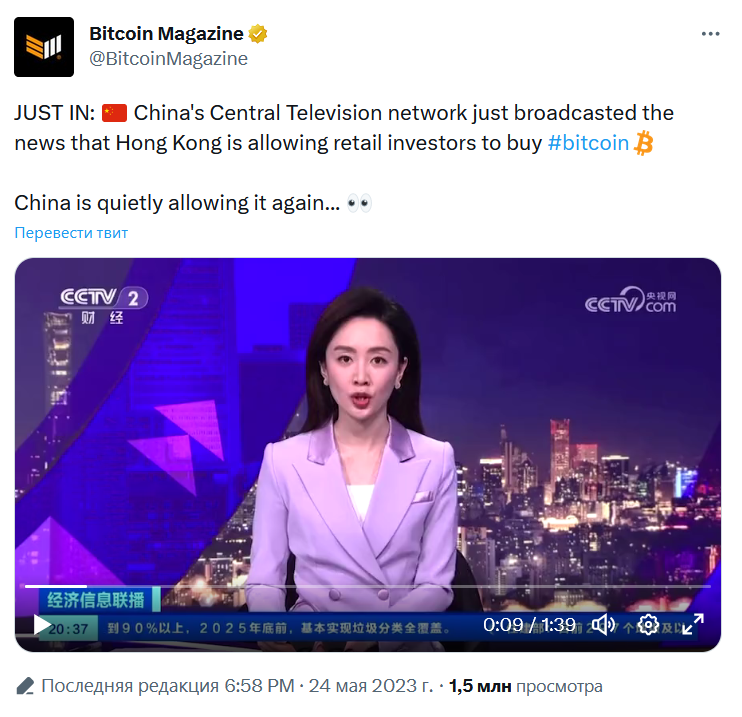Play the video with the play button
Image resolution: width=742 pixels, height=717 pixels.
tap(42, 625)
